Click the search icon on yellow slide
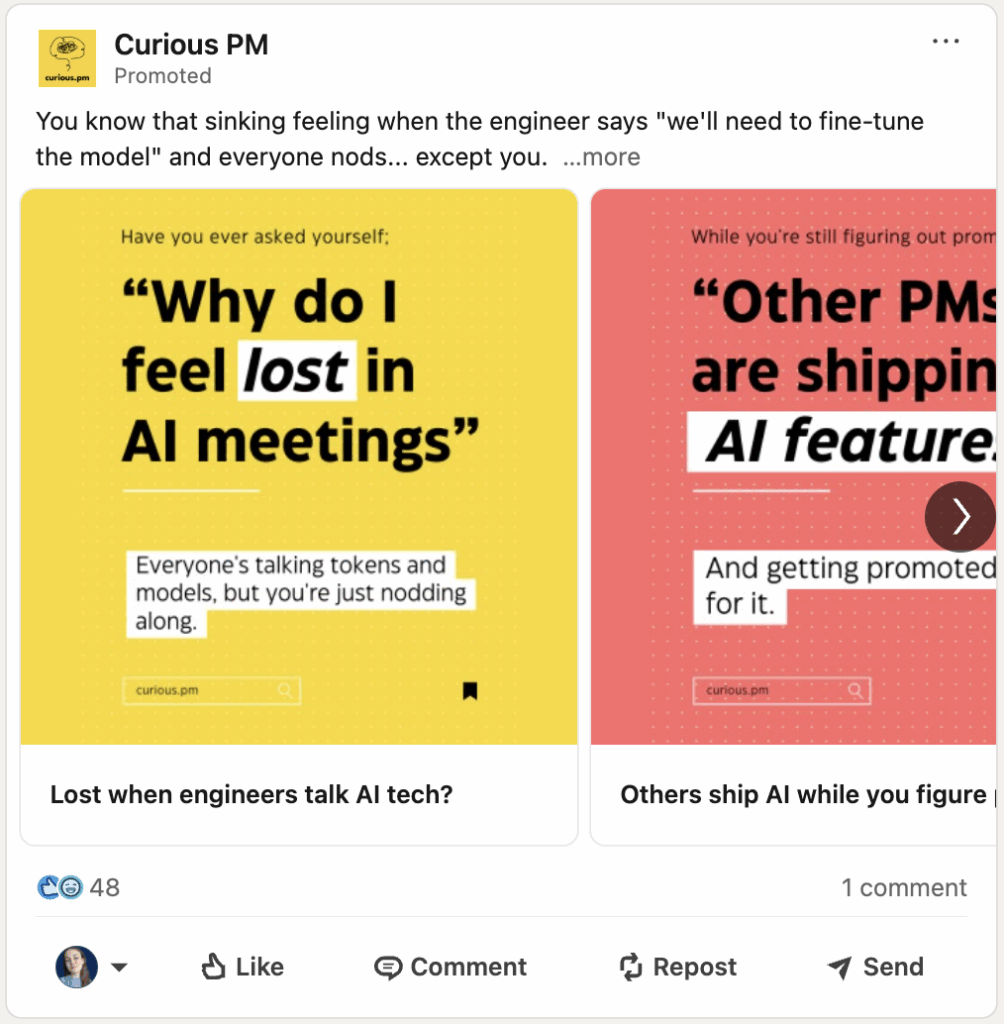The width and height of the screenshot is (1004, 1024). (286, 690)
